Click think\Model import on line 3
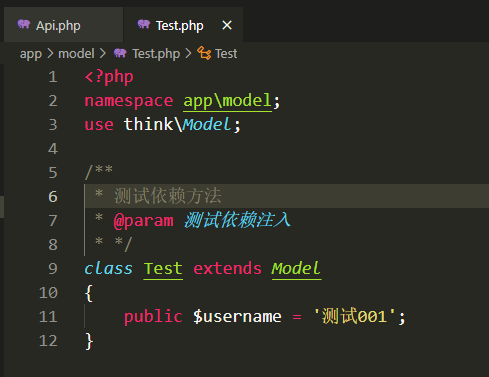489x377 pixels. pos(177,125)
